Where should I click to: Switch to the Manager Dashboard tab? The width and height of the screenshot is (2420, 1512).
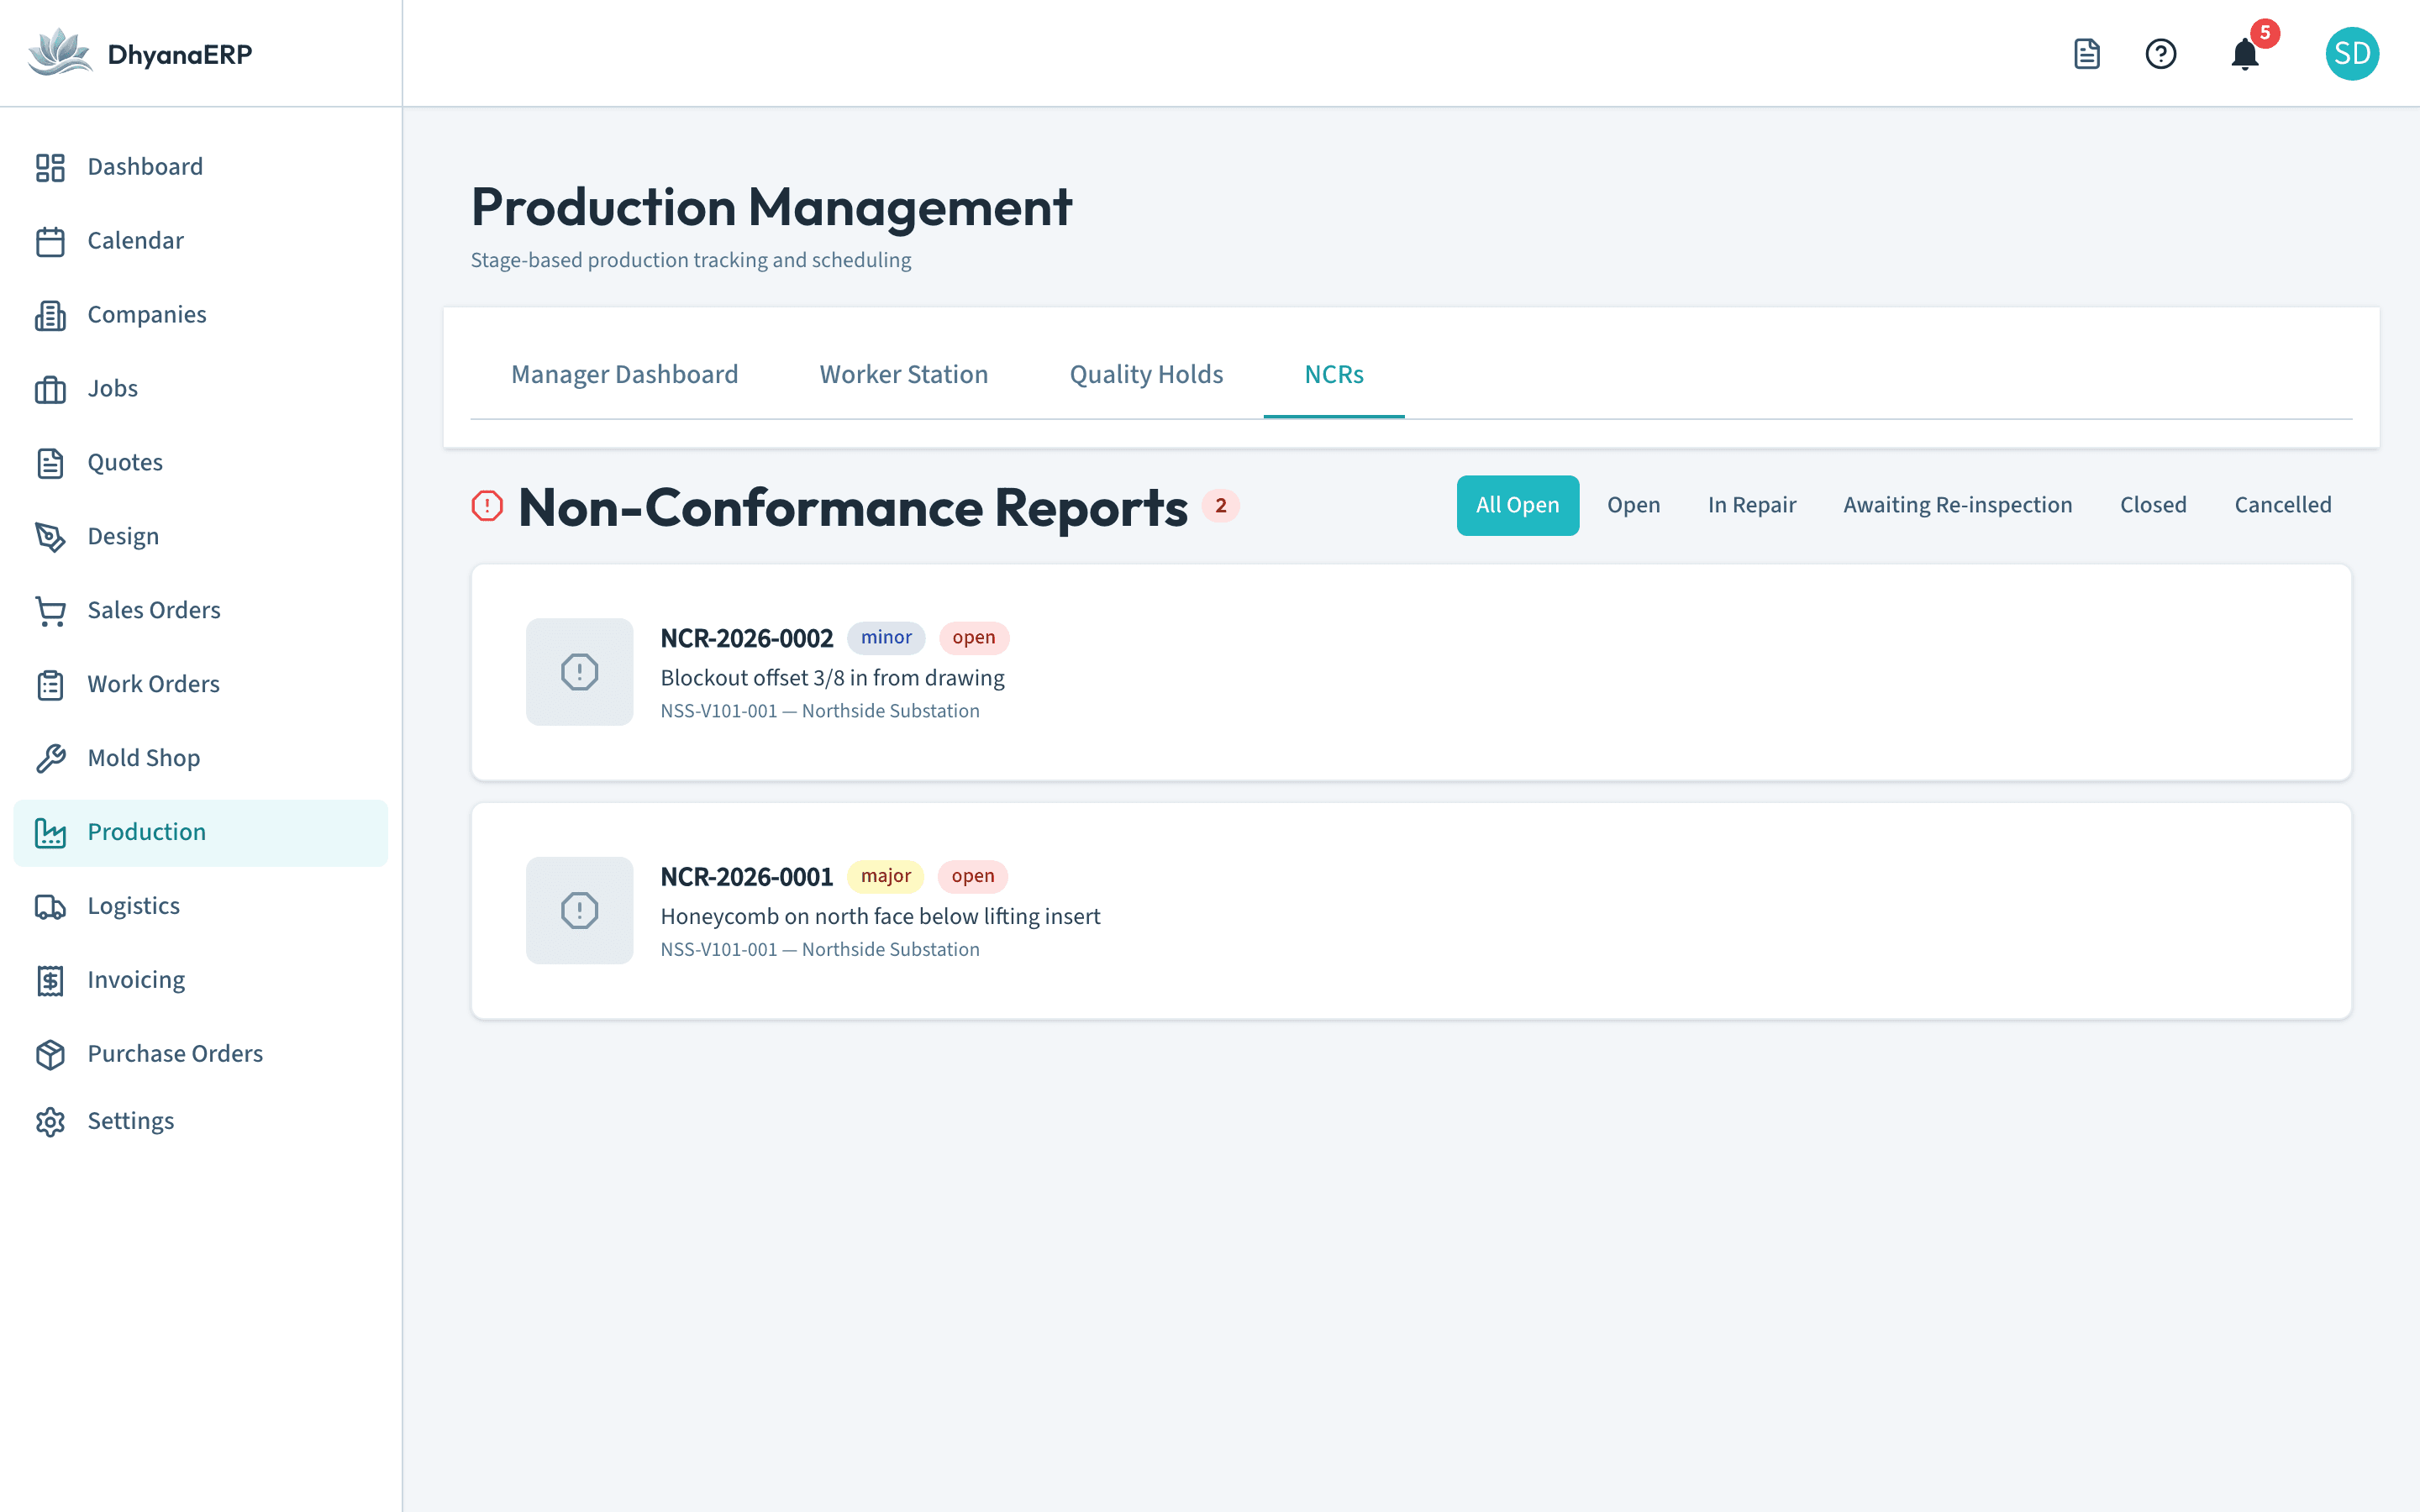click(x=624, y=375)
